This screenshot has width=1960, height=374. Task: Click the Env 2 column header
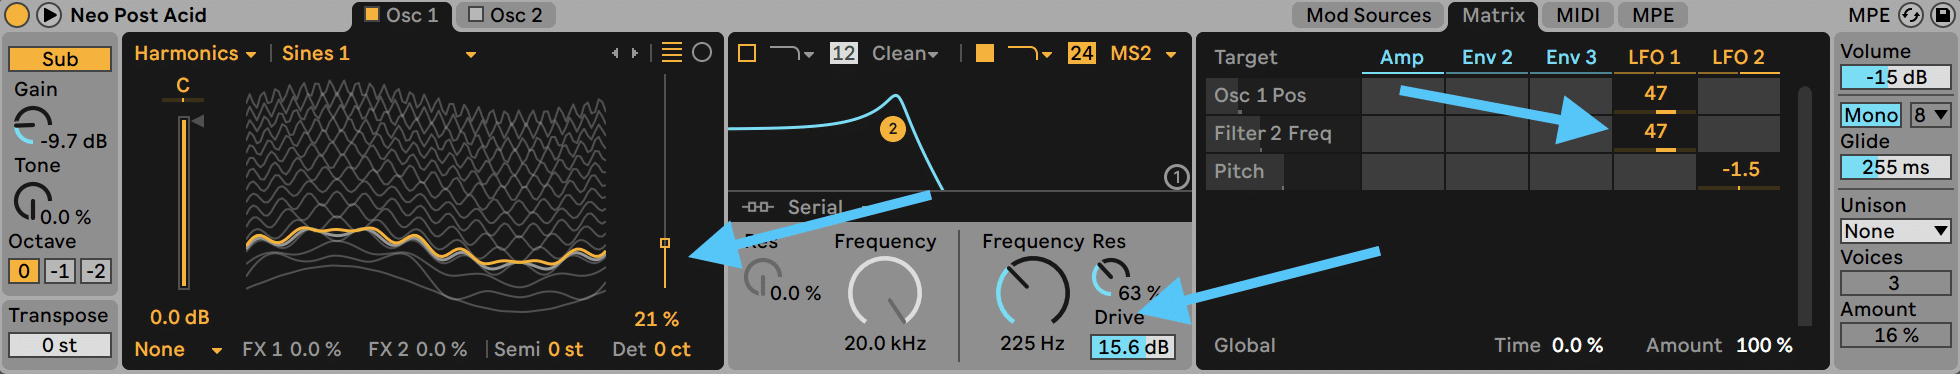click(x=1487, y=58)
